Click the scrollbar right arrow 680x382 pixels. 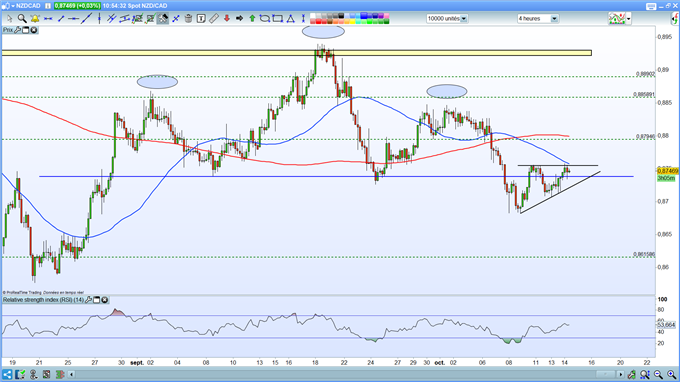pyautogui.click(x=621, y=374)
